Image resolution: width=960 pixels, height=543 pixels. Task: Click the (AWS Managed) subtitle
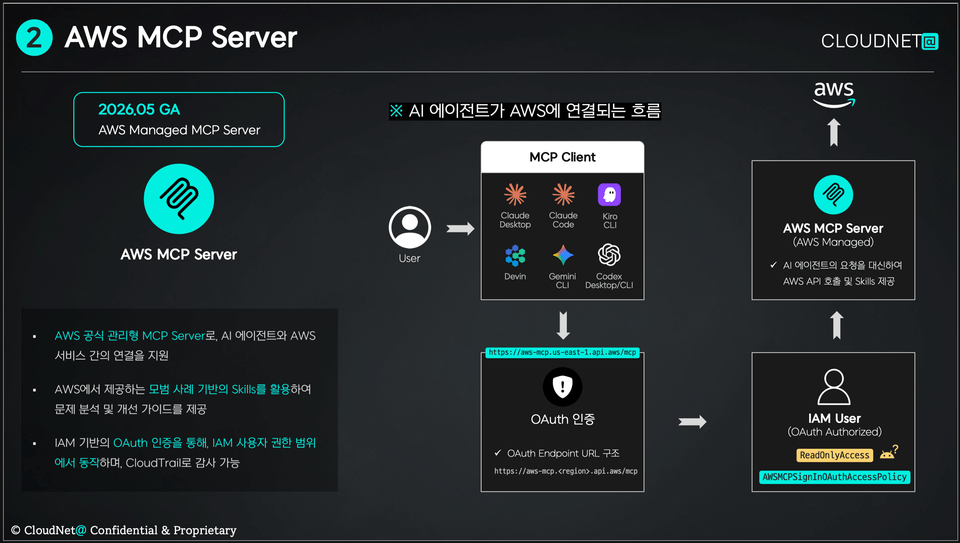pyautogui.click(x=833, y=242)
